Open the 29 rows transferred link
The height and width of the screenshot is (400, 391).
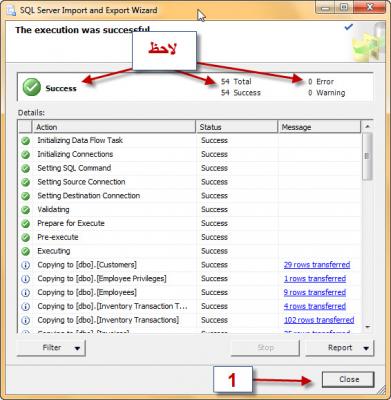(x=317, y=265)
